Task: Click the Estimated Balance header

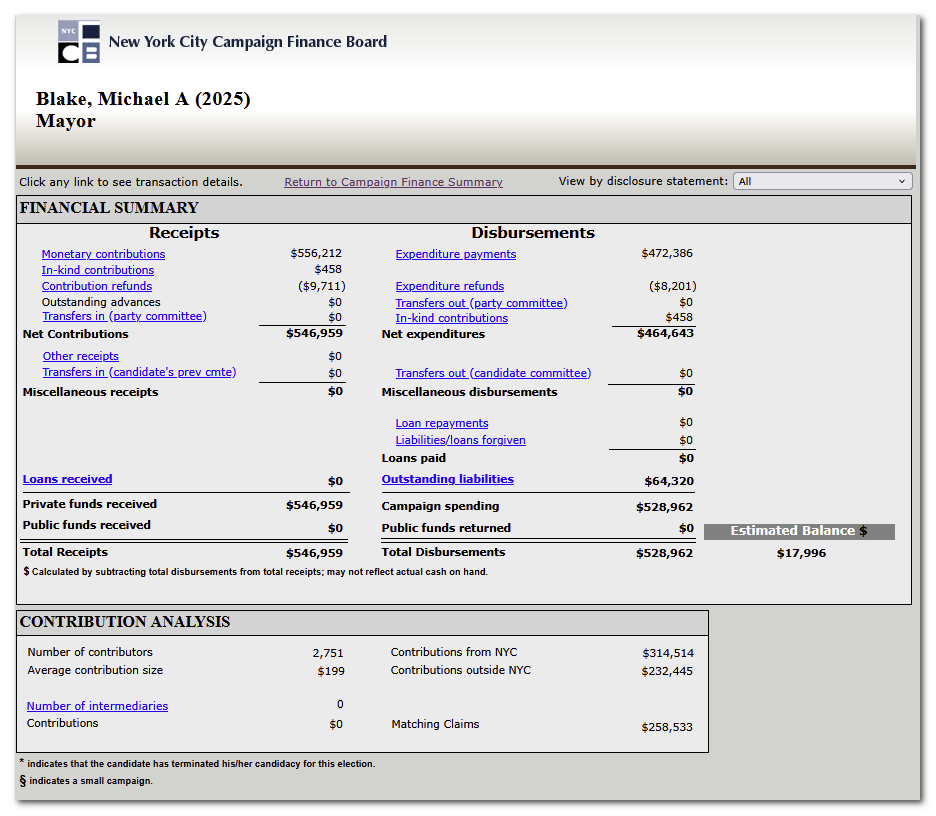Action: 799,531
